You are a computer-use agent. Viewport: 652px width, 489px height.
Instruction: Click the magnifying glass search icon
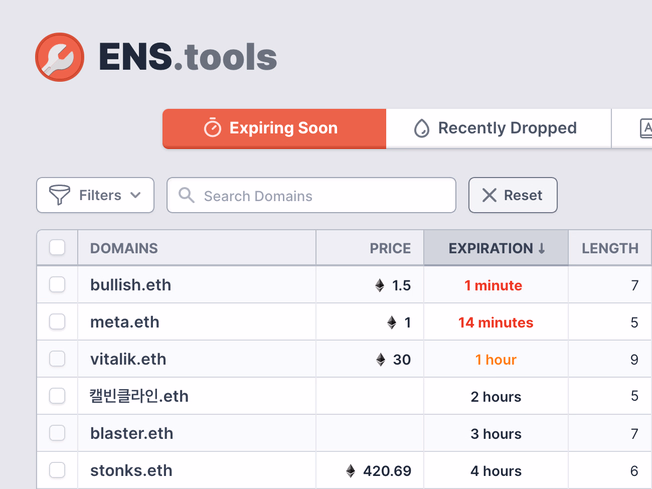(x=186, y=195)
